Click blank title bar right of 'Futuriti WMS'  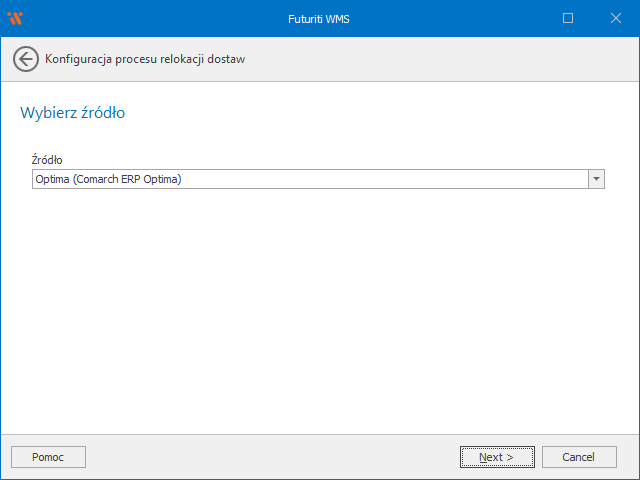click(450, 18)
